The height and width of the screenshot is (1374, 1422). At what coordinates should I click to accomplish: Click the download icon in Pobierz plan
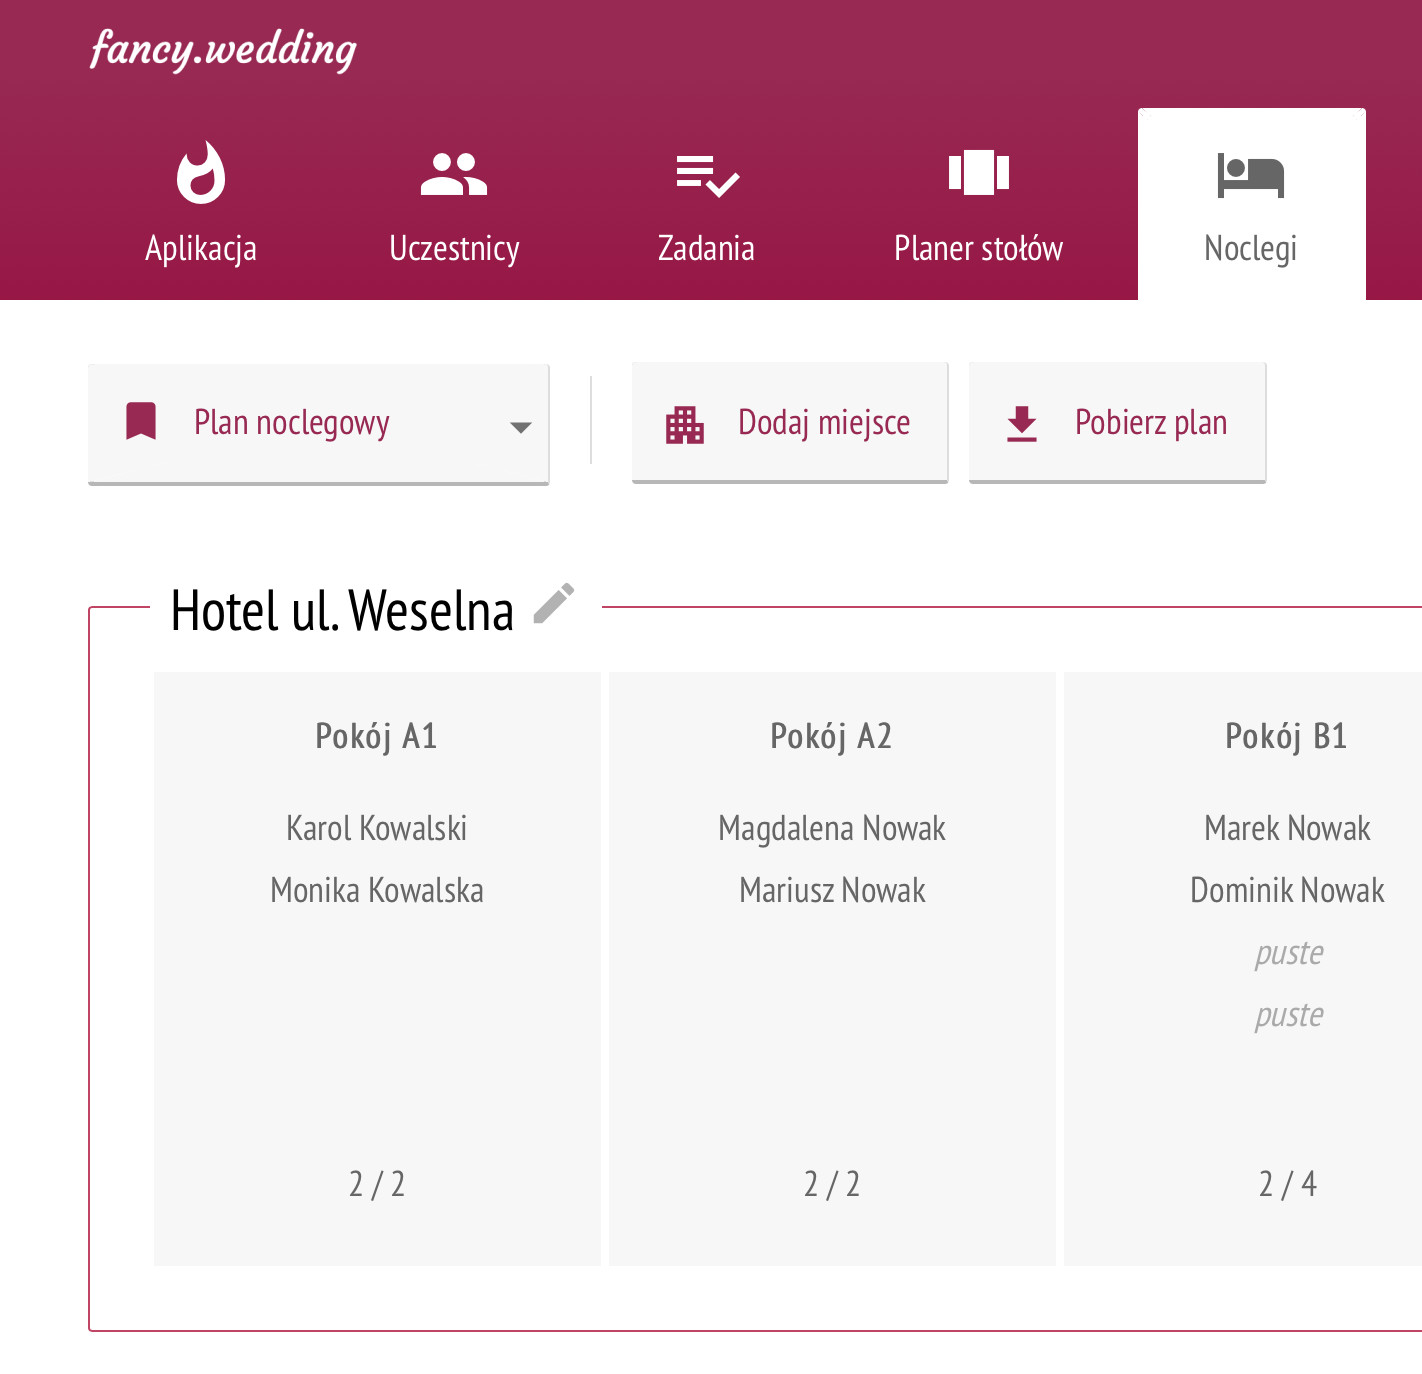[x=1022, y=424]
